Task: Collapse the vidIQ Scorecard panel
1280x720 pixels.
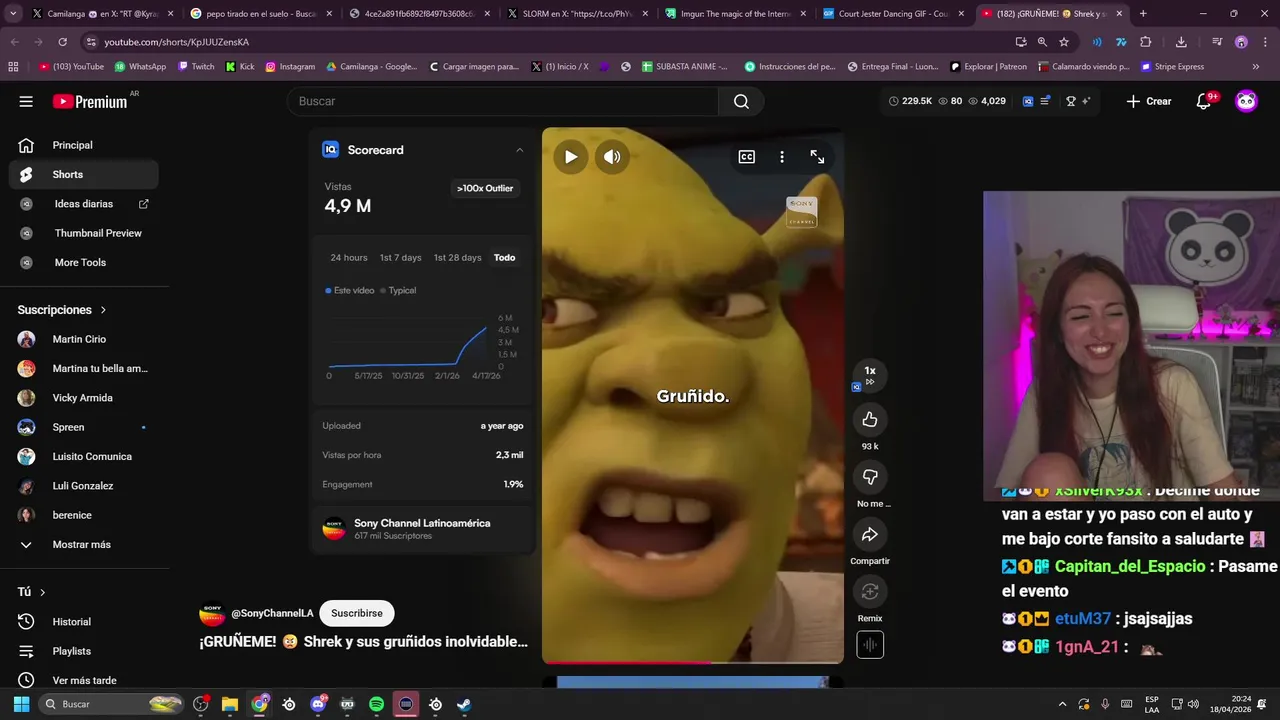Action: click(x=519, y=150)
